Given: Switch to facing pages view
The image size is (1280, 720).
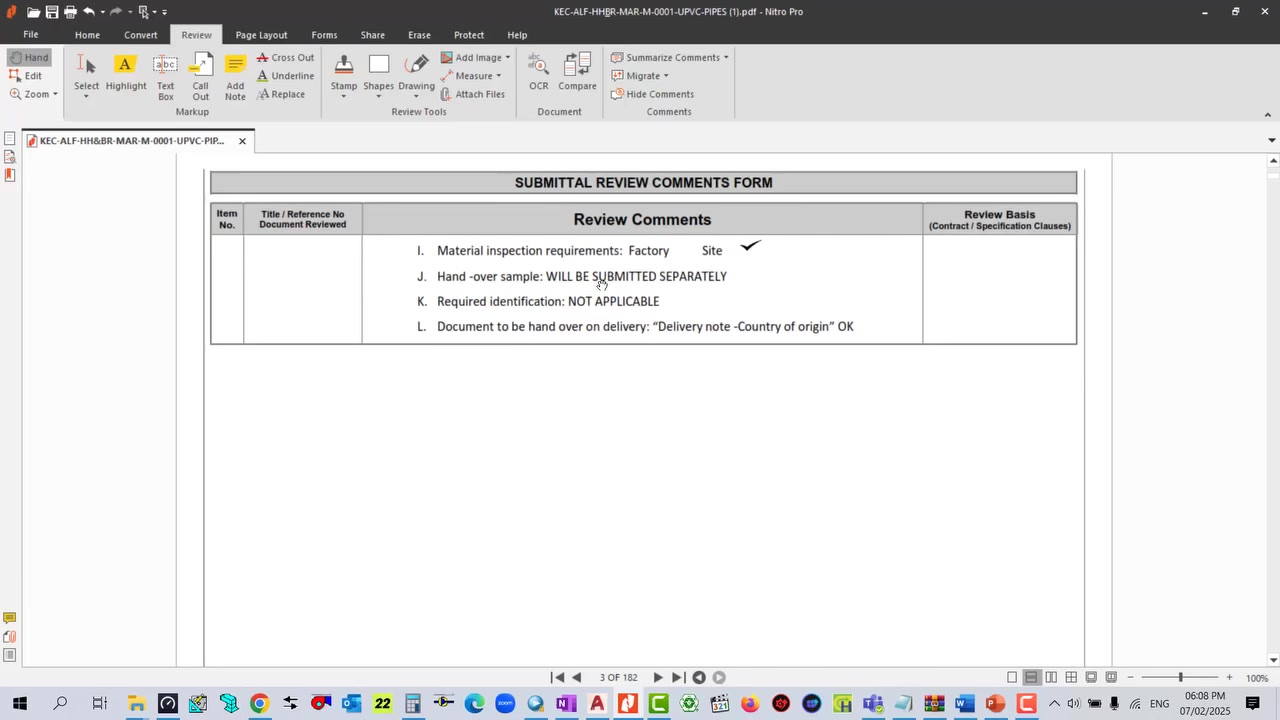Looking at the screenshot, I should [x=1051, y=678].
